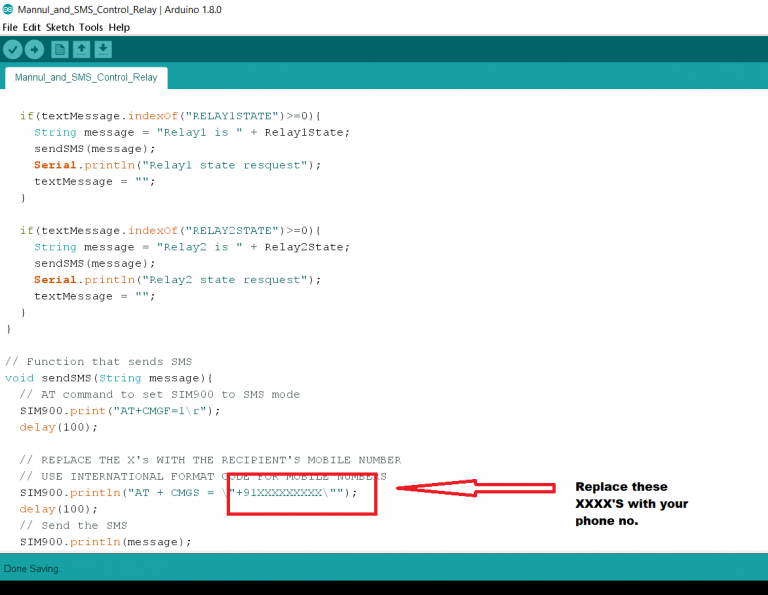Open the Tools menu

tap(91, 27)
